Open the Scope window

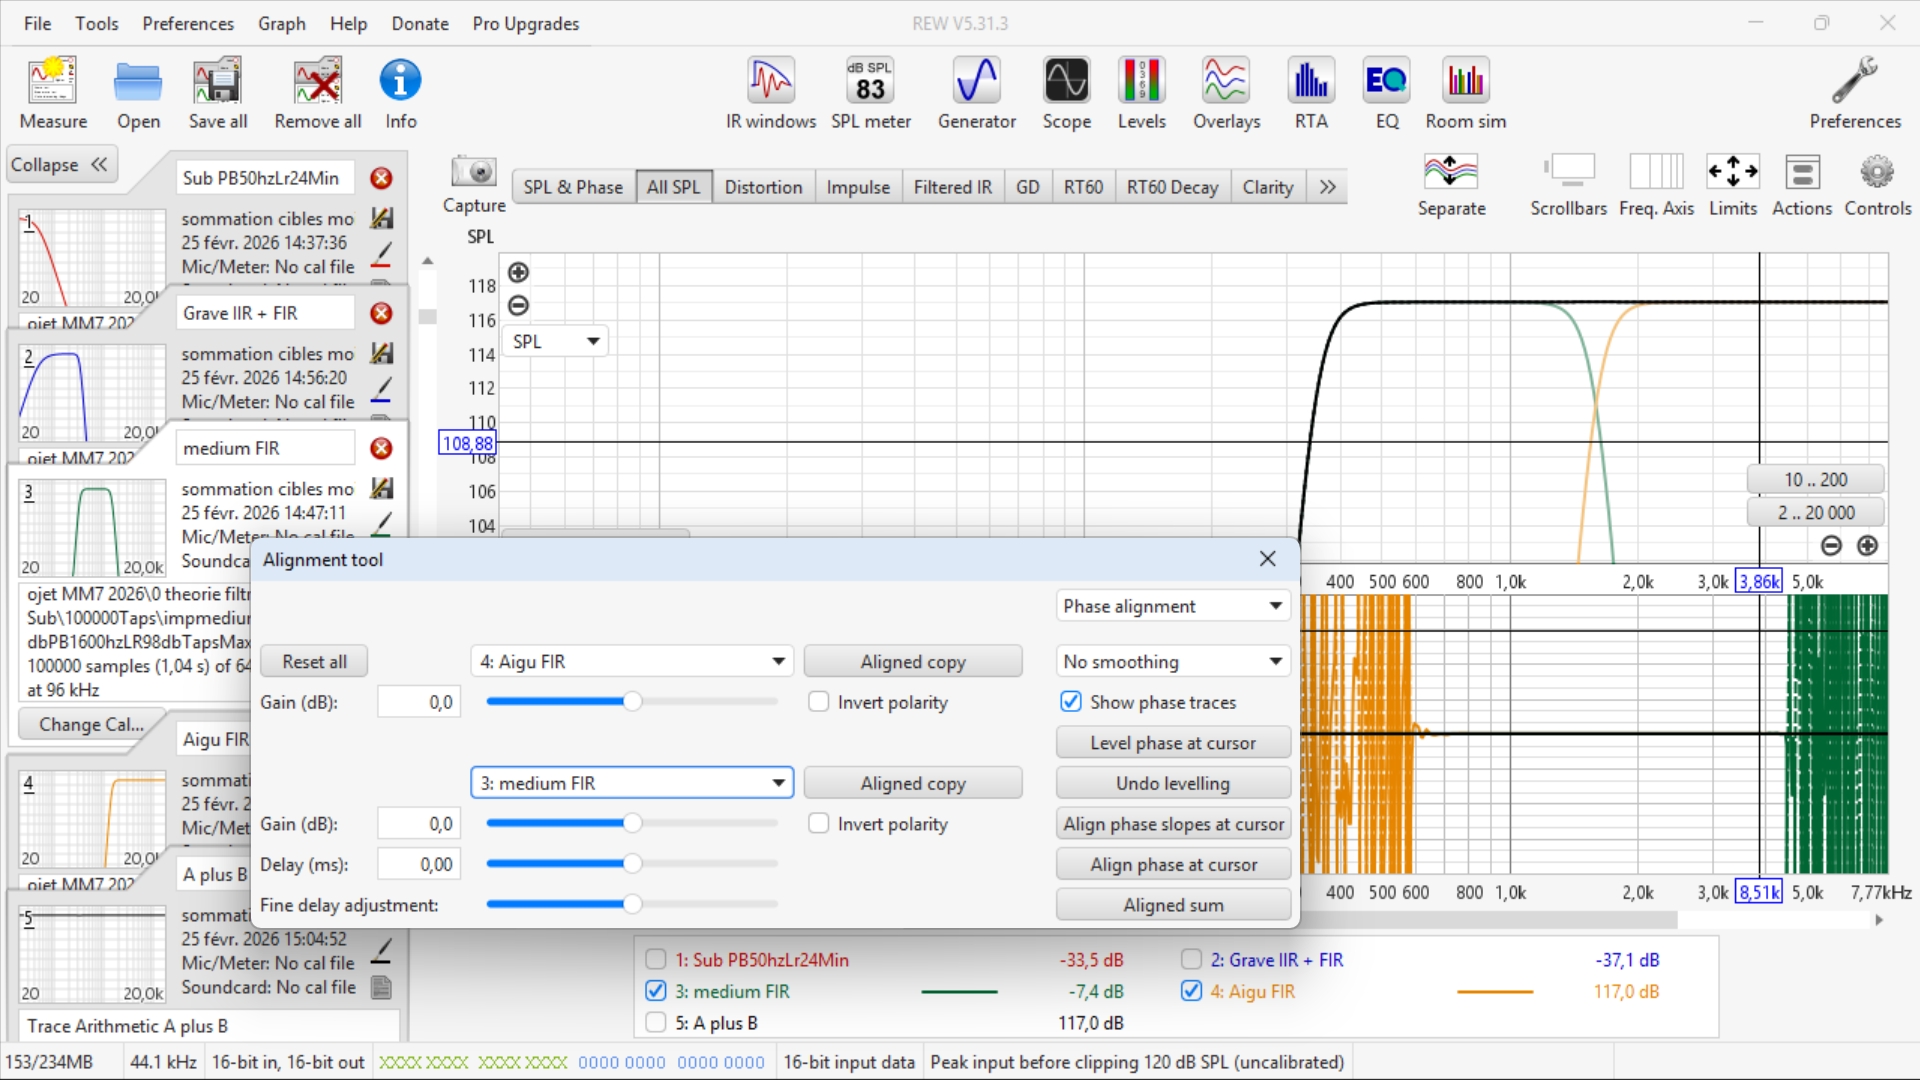coord(1066,93)
